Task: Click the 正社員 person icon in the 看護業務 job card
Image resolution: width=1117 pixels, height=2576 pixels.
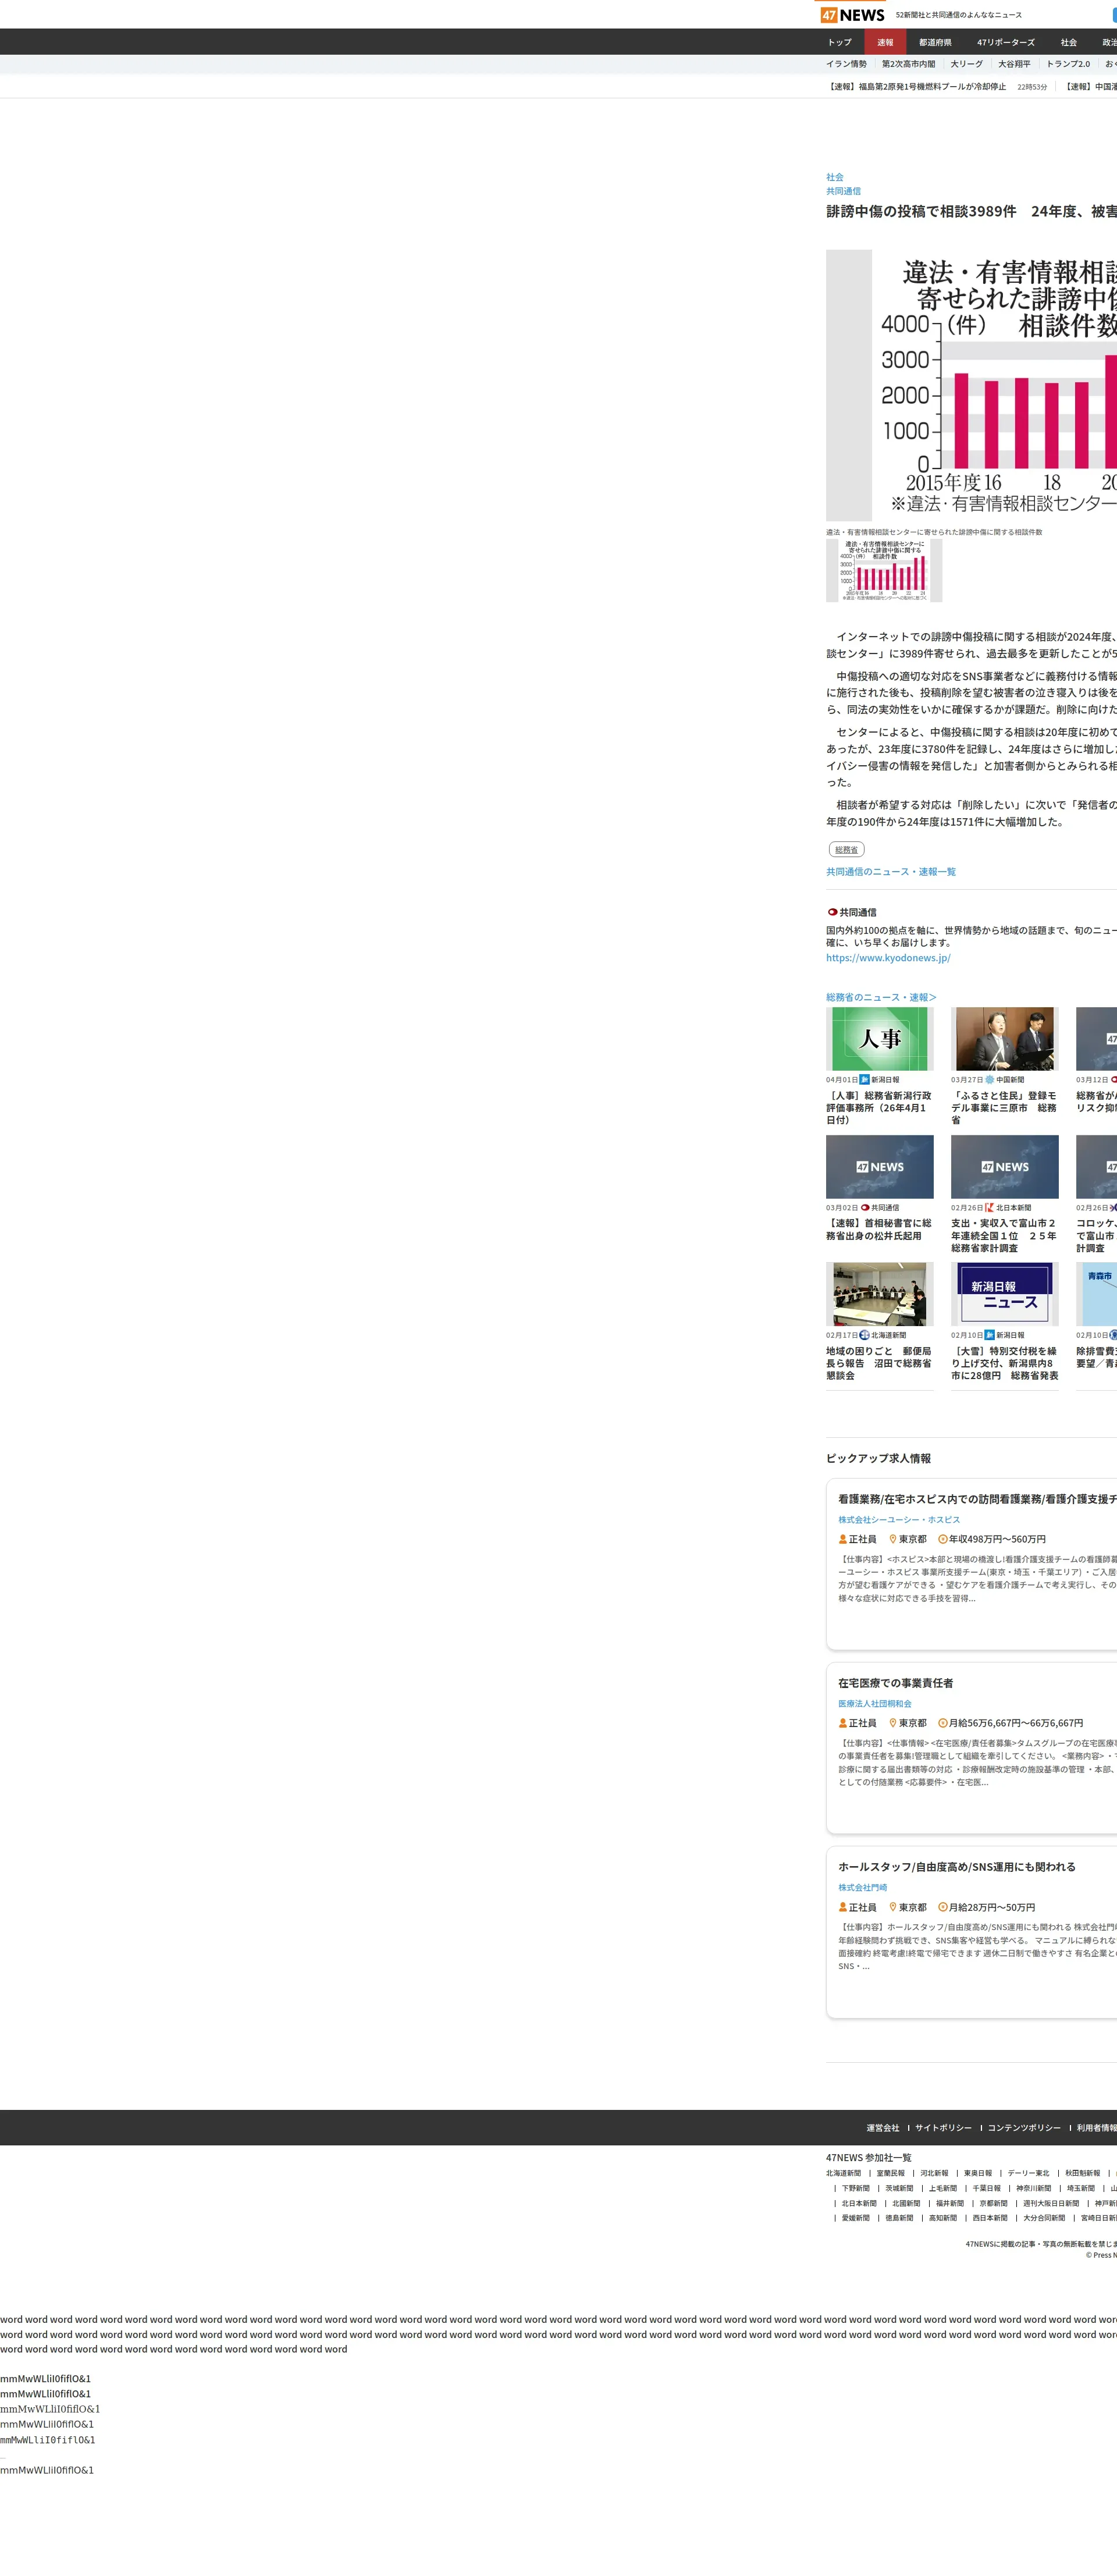Action: (x=843, y=1539)
